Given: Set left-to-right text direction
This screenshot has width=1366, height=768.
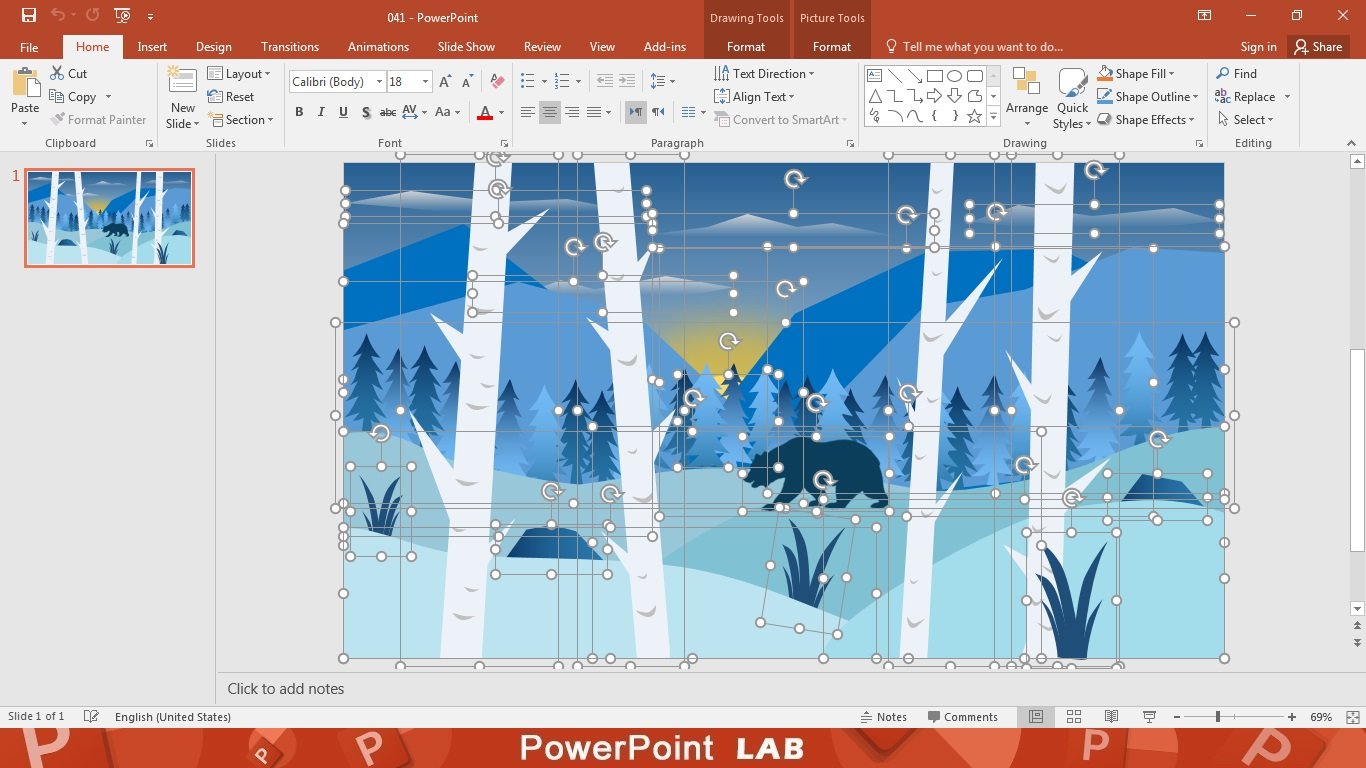Looking at the screenshot, I should [636, 112].
